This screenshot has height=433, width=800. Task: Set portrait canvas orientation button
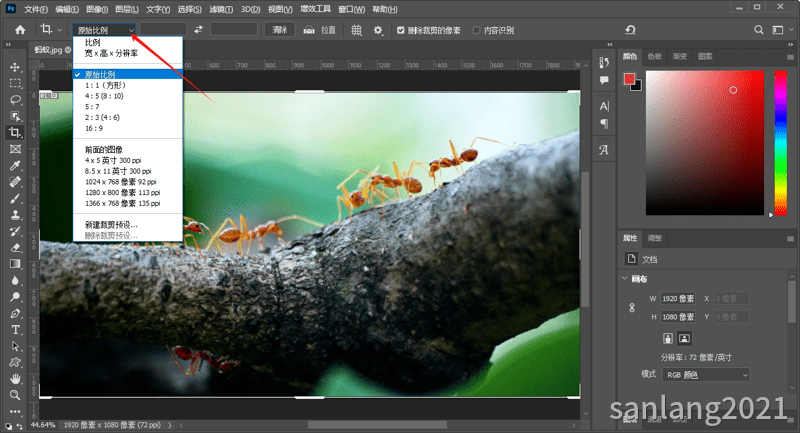(668, 338)
